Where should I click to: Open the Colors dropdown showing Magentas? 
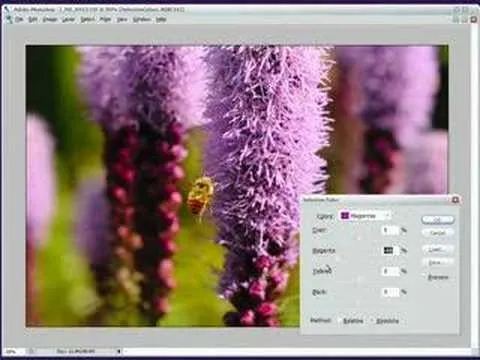(364, 216)
